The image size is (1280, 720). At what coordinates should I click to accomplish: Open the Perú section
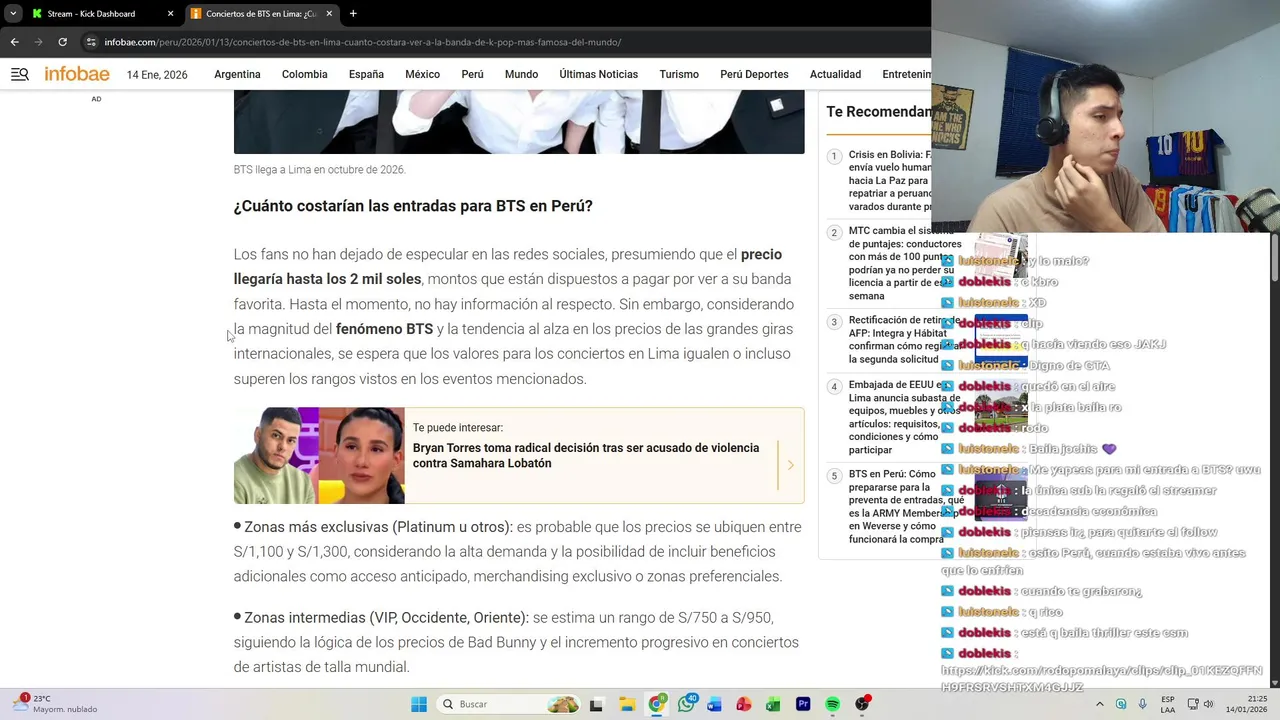(x=472, y=74)
